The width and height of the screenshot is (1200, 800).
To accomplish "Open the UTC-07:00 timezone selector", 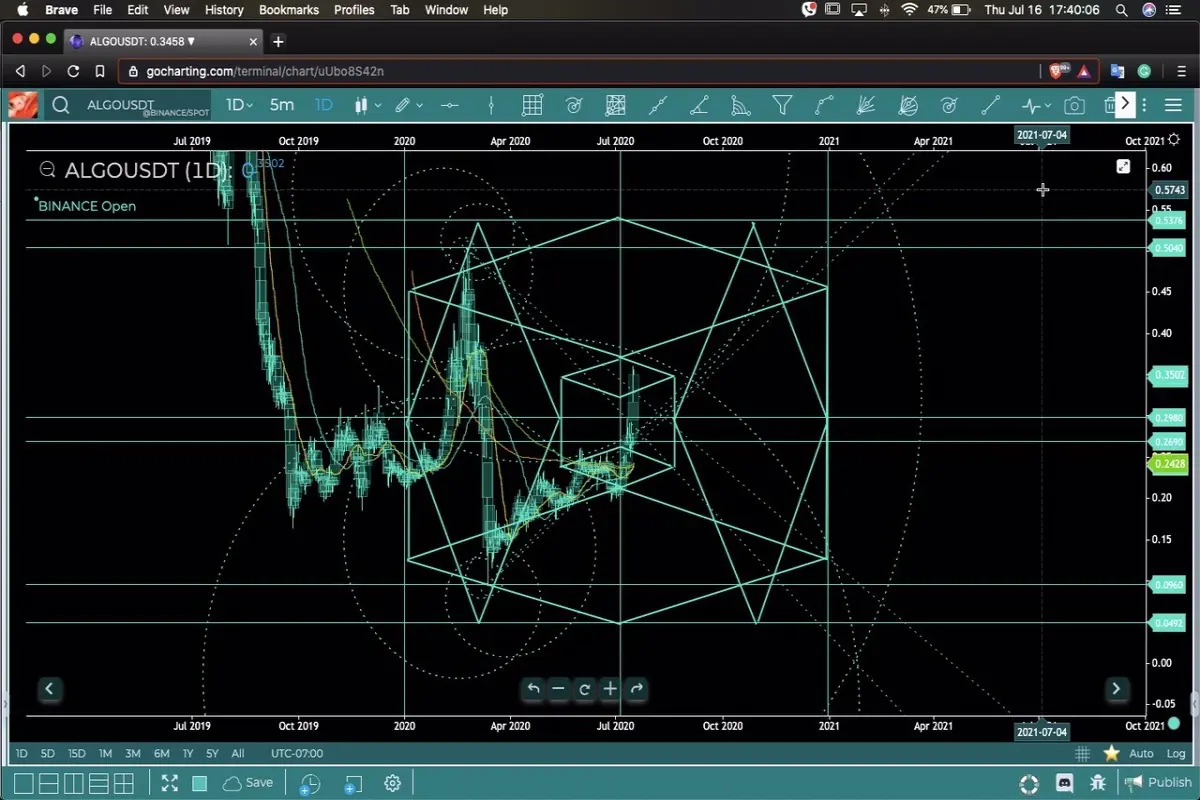I will click(x=297, y=754).
